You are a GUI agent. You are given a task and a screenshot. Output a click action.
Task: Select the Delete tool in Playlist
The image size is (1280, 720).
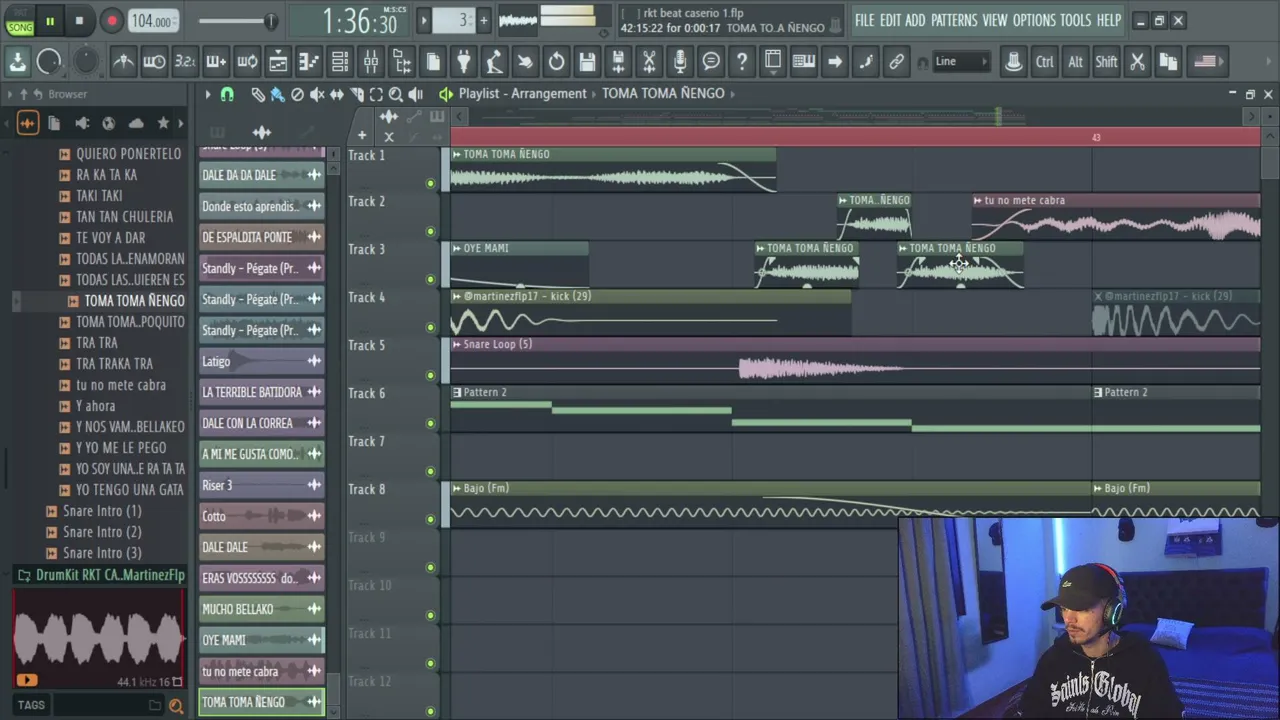(297, 95)
